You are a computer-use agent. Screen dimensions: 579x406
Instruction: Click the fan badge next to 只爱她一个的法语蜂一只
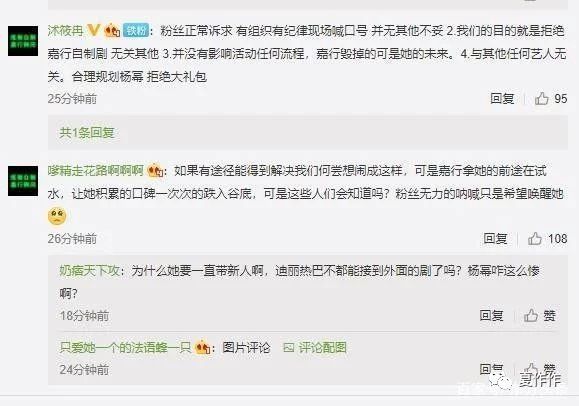[x=202, y=347]
